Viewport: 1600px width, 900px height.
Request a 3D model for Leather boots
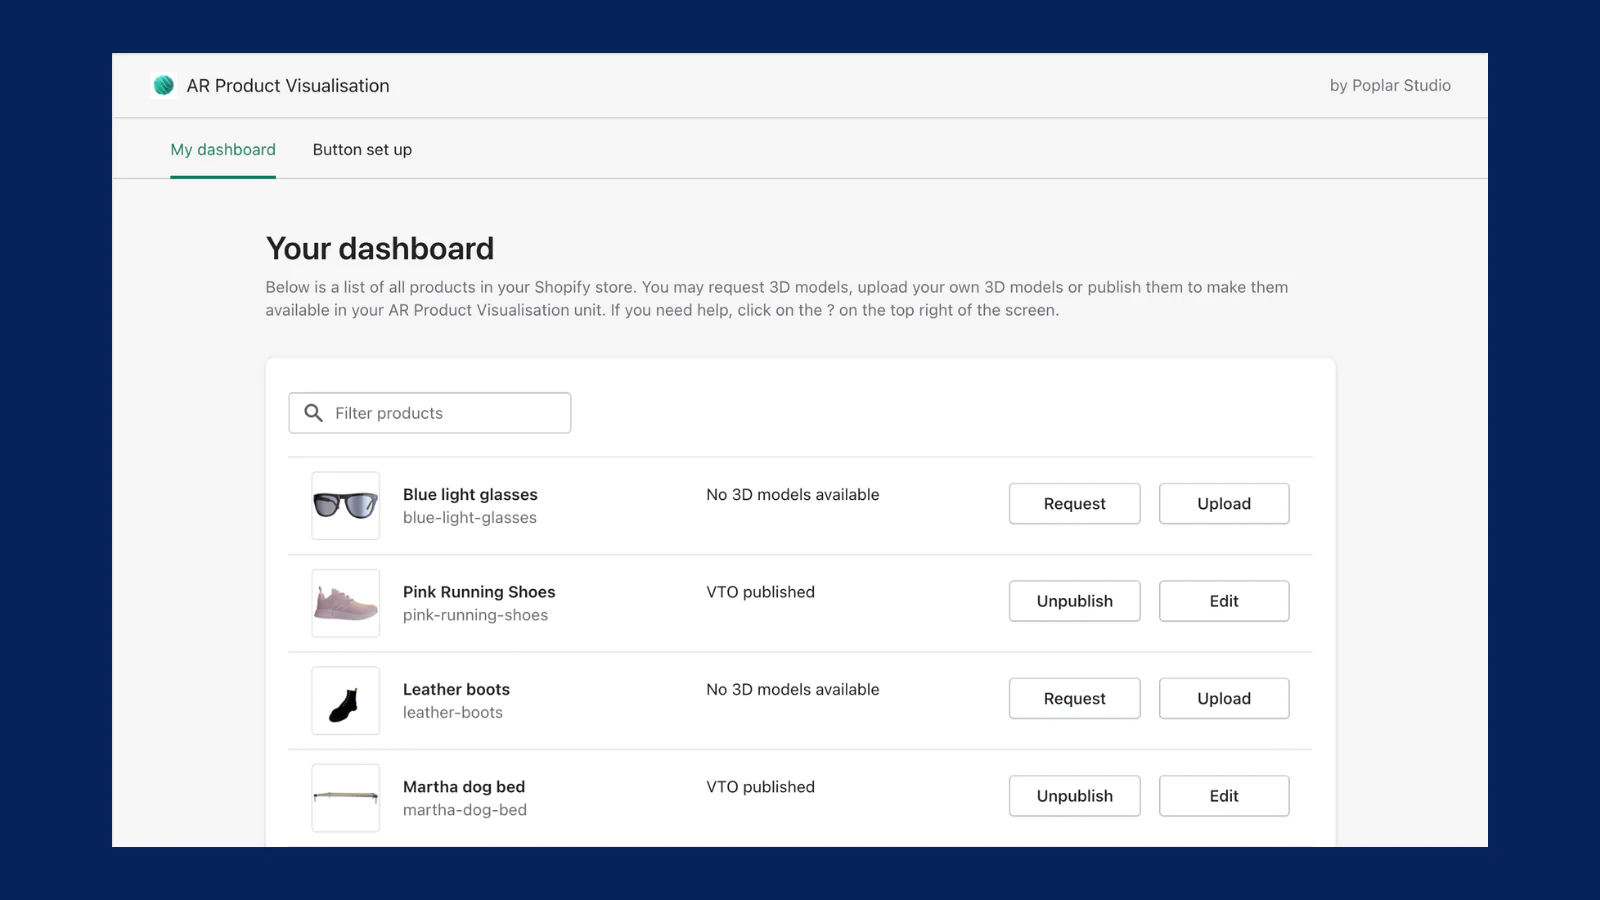(1074, 699)
